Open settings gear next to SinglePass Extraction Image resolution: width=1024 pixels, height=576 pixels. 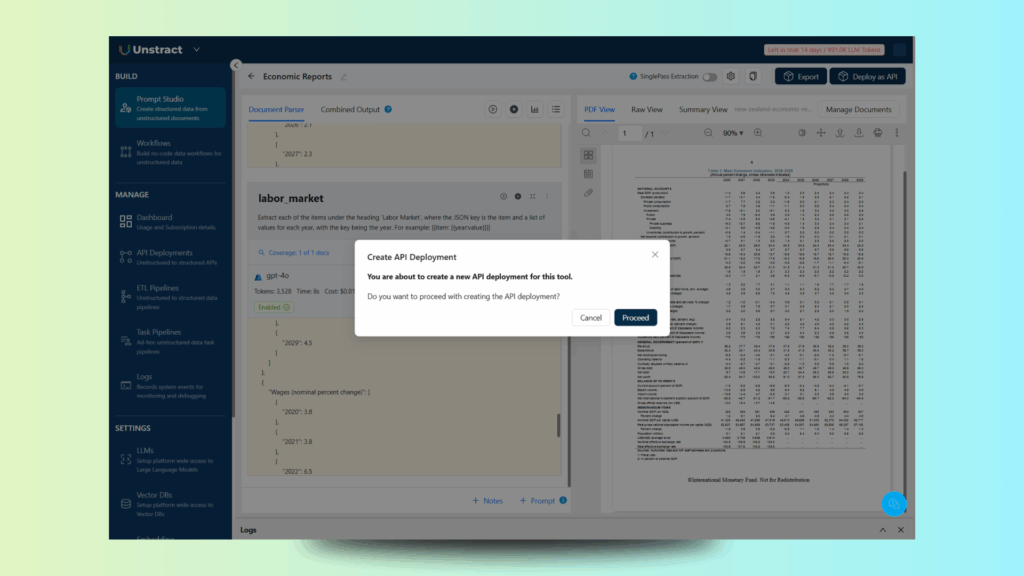(731, 77)
